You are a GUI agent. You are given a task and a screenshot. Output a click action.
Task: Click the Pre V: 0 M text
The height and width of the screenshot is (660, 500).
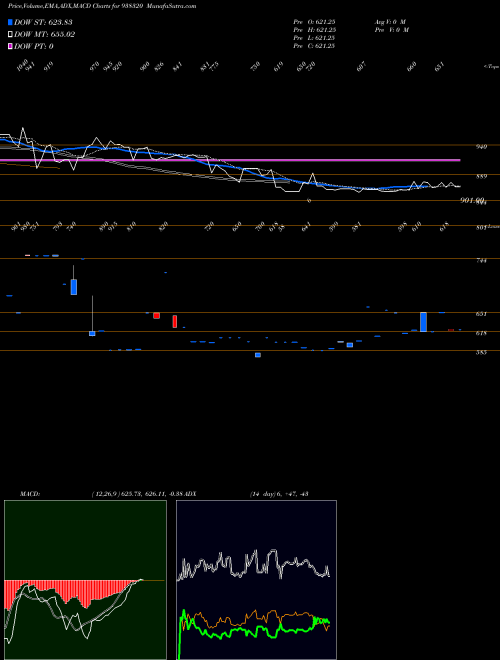pyautogui.click(x=391, y=30)
